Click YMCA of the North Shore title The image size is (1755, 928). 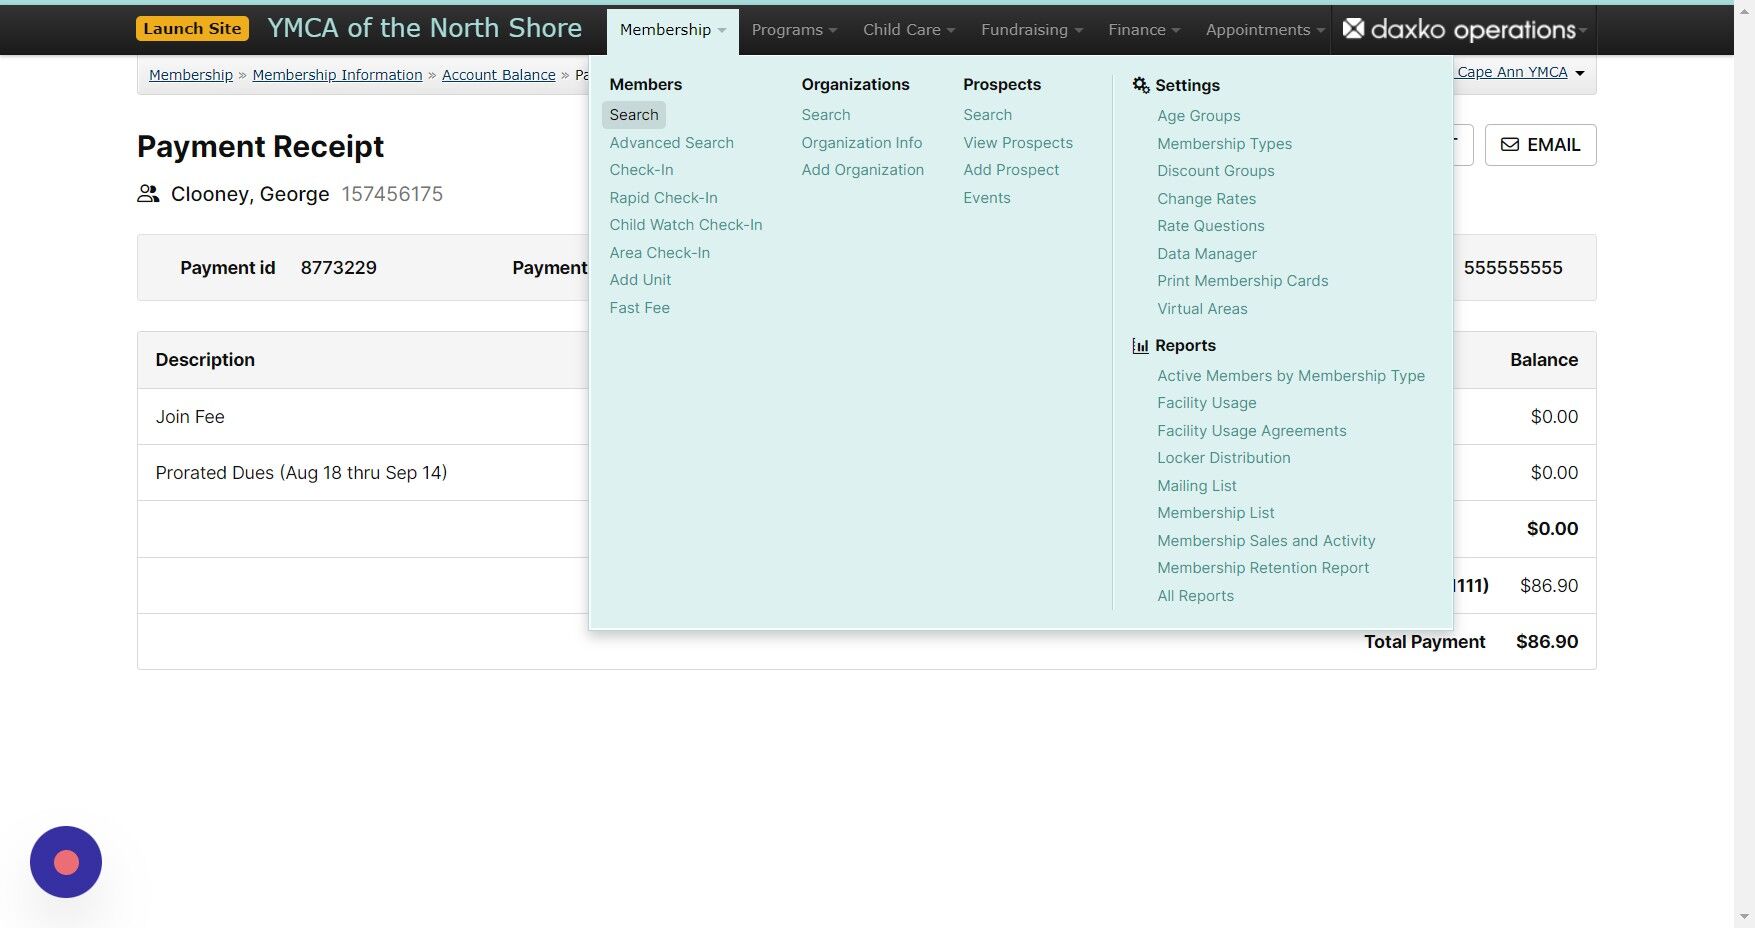pyautogui.click(x=424, y=29)
